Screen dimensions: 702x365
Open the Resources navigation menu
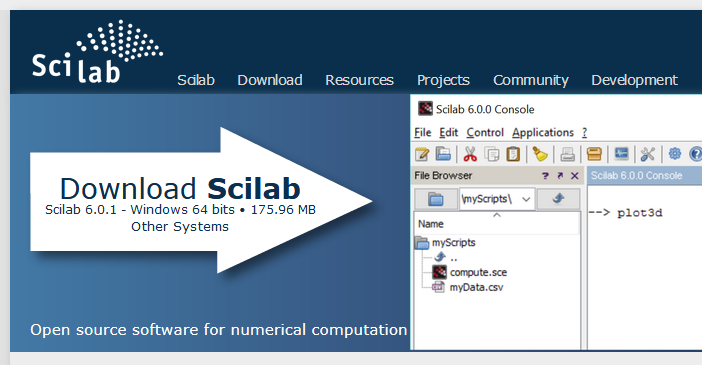[359, 80]
